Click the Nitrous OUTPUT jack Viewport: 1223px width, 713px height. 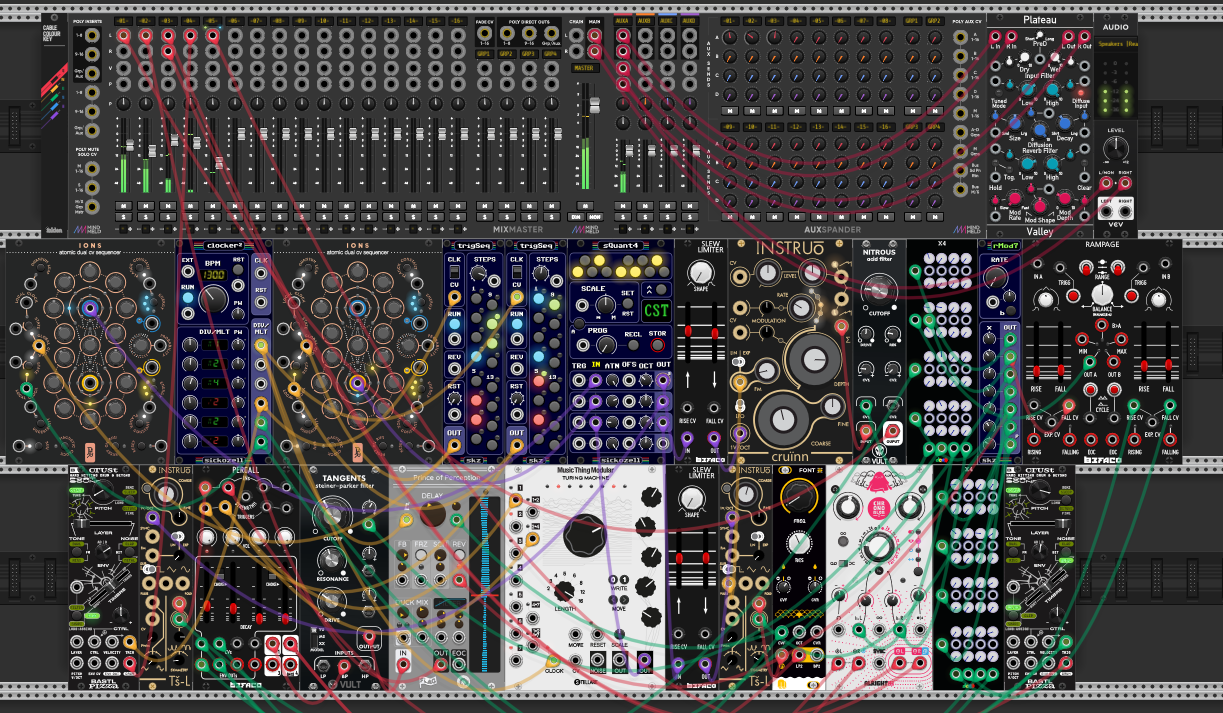coord(892,431)
